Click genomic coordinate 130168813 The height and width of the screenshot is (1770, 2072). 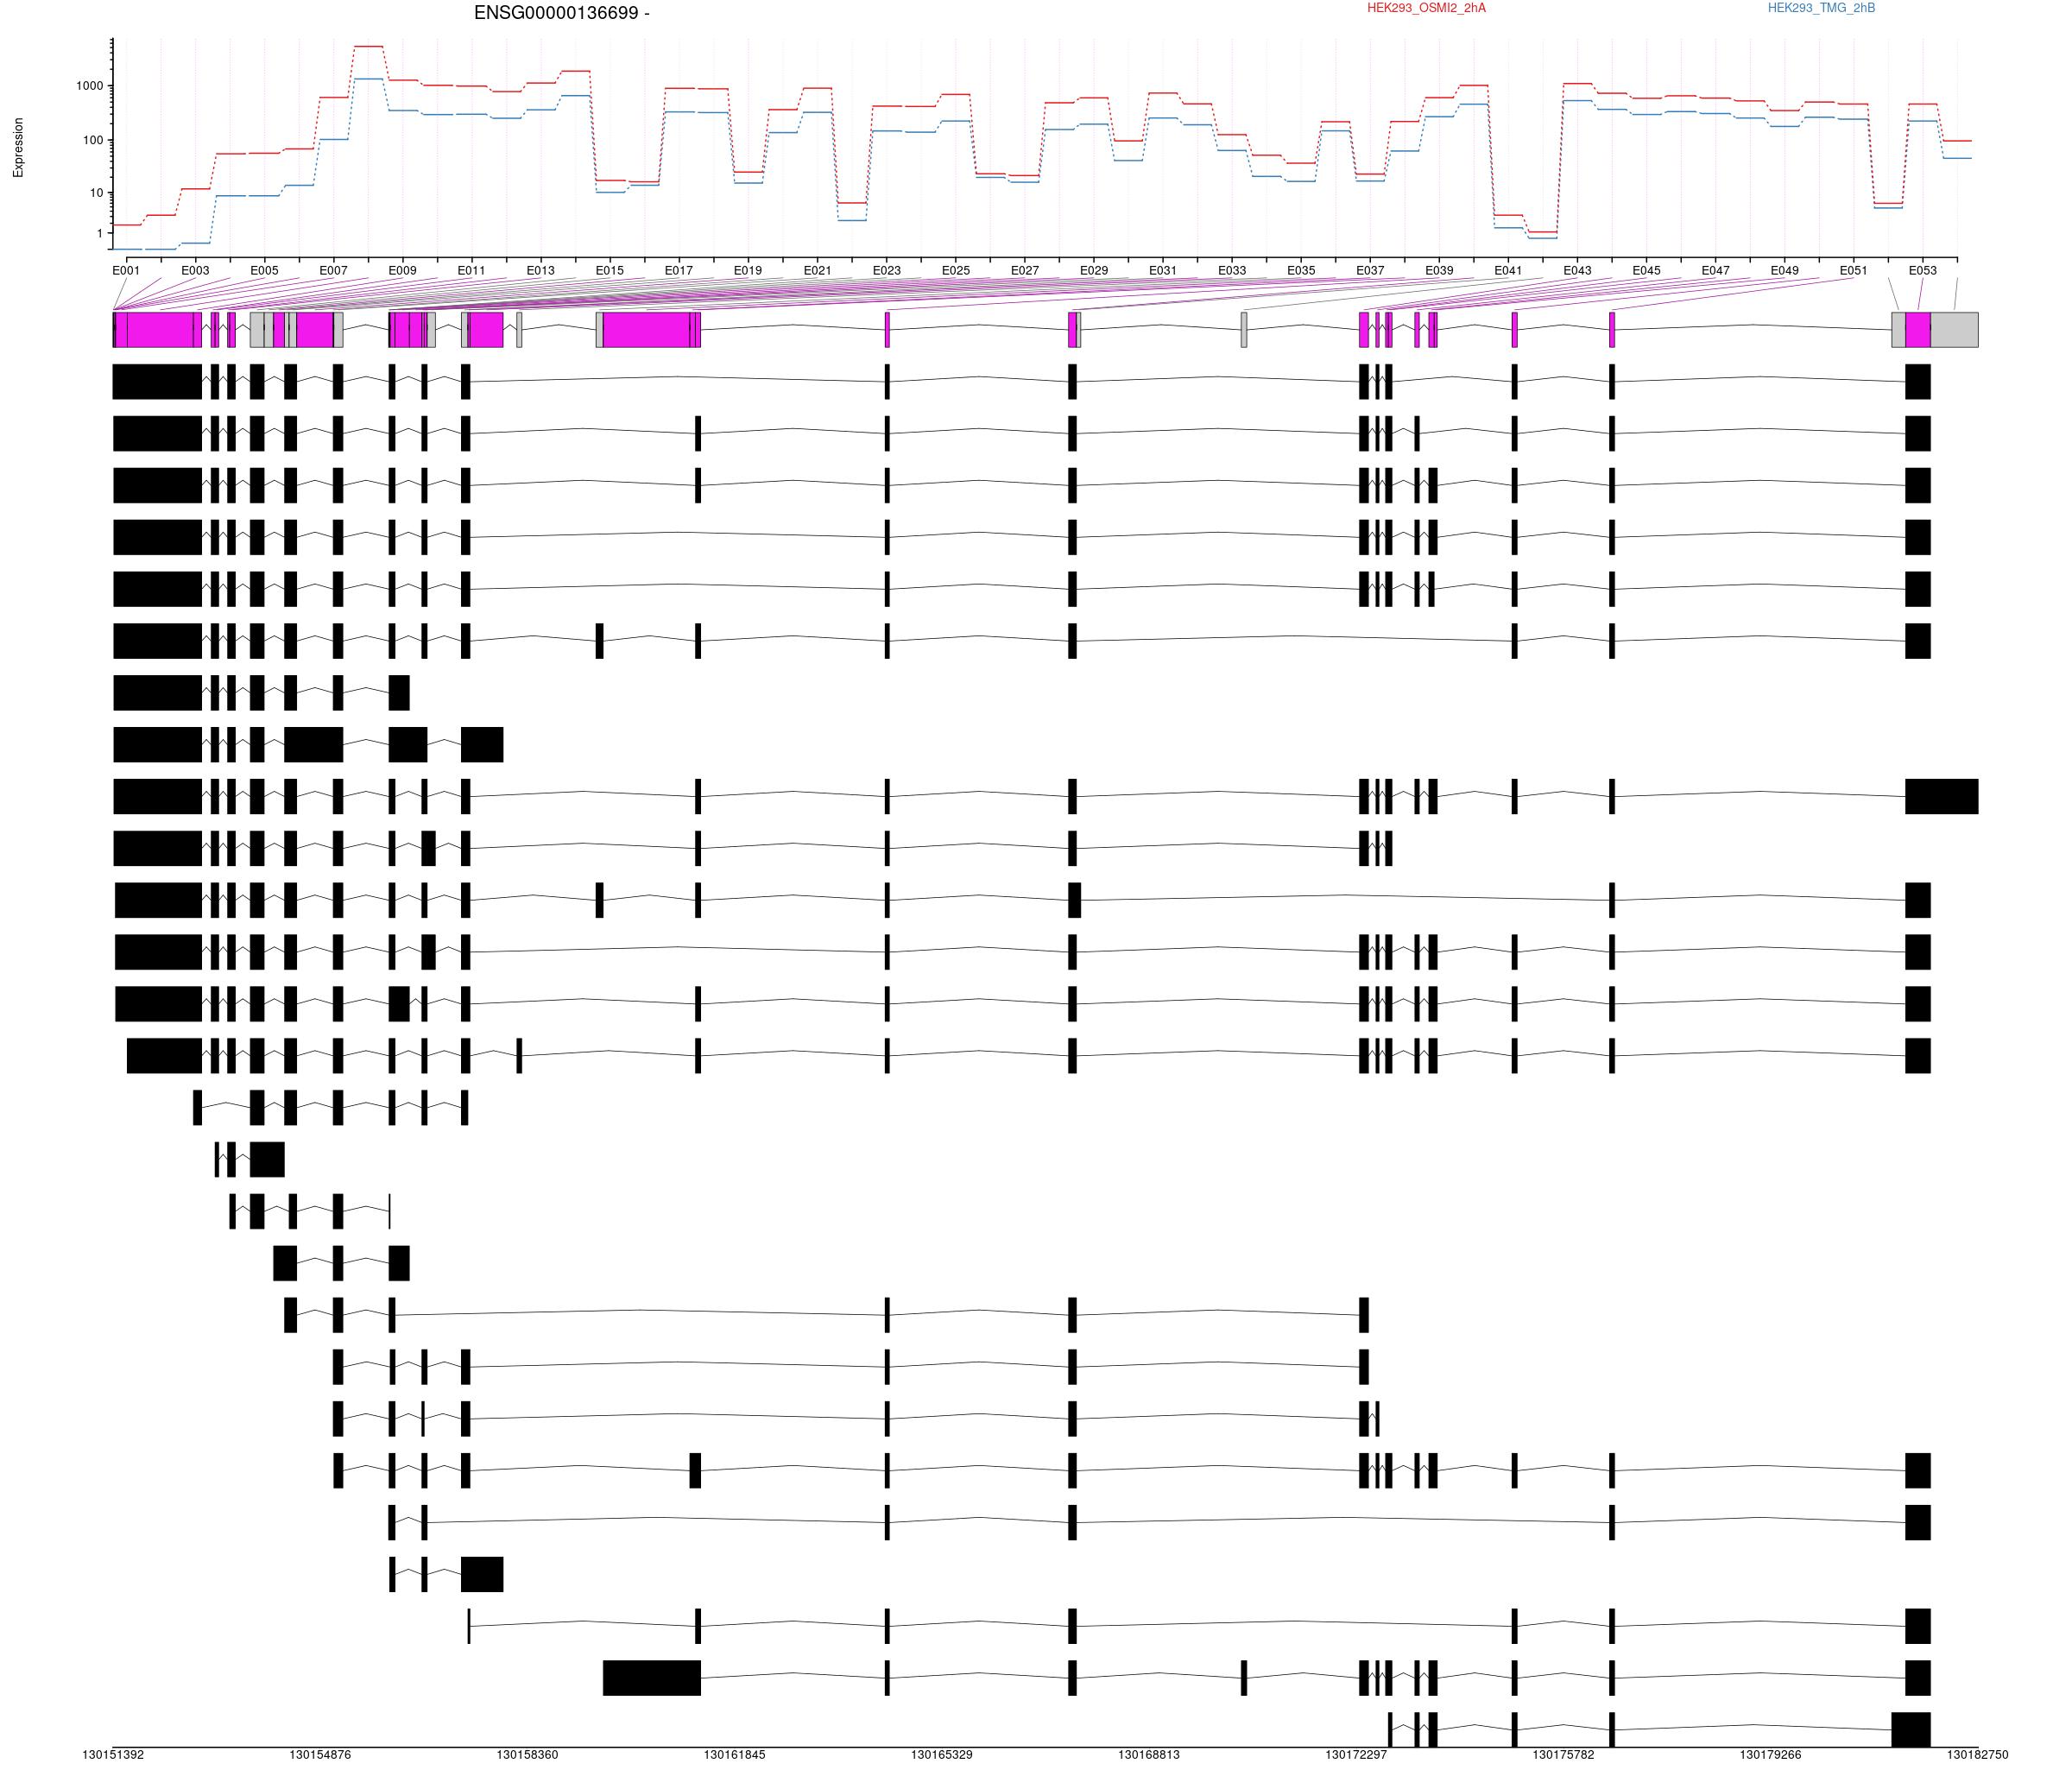(1148, 1754)
